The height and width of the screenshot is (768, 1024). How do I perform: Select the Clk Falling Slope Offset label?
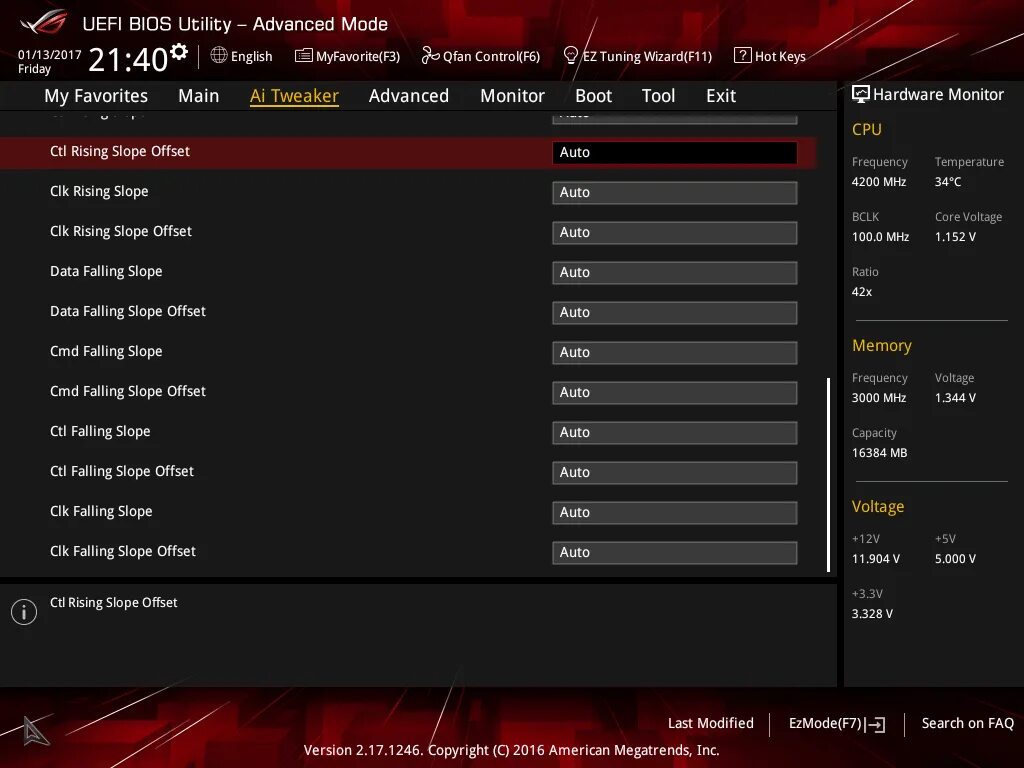point(123,551)
